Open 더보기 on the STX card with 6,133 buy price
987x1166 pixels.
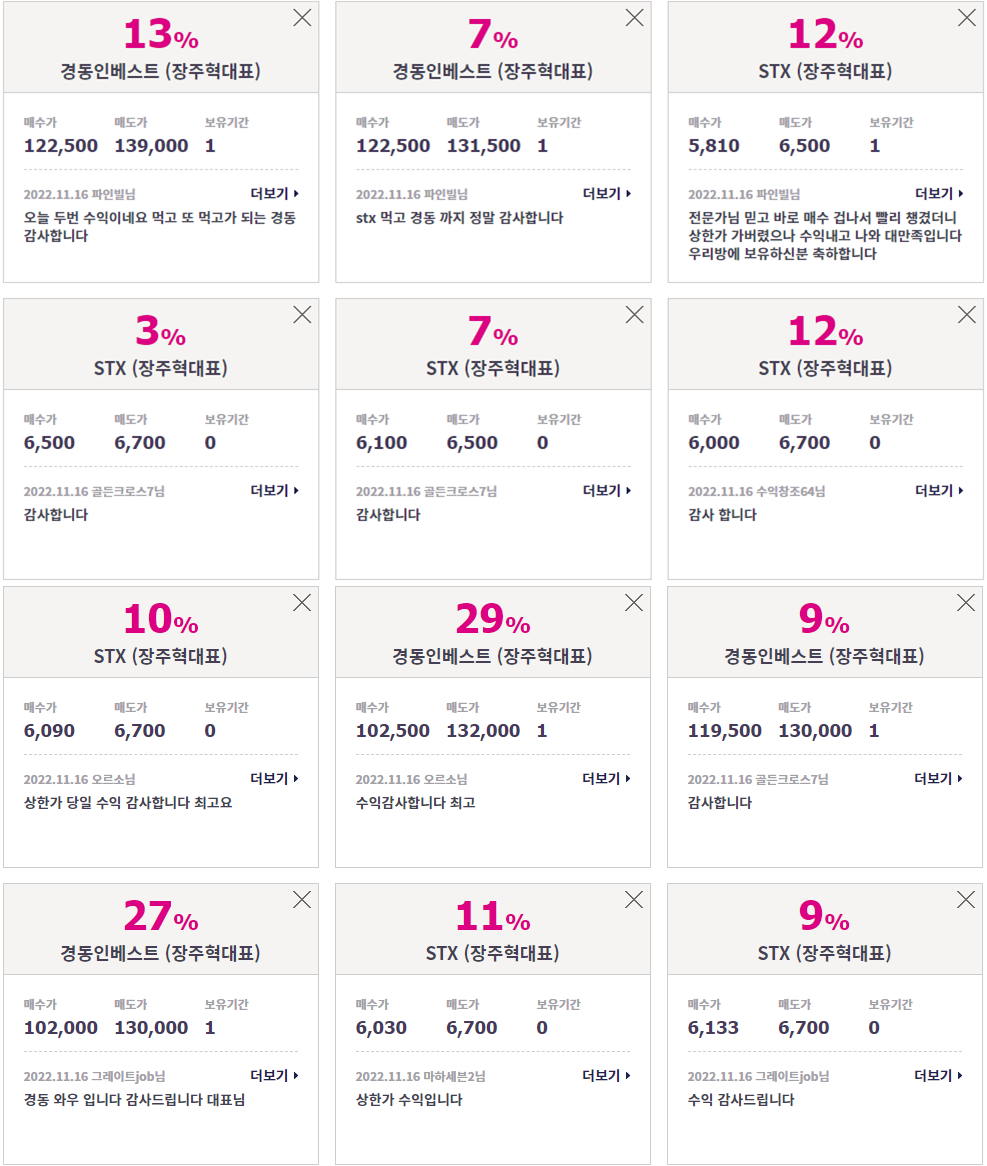point(938,1075)
